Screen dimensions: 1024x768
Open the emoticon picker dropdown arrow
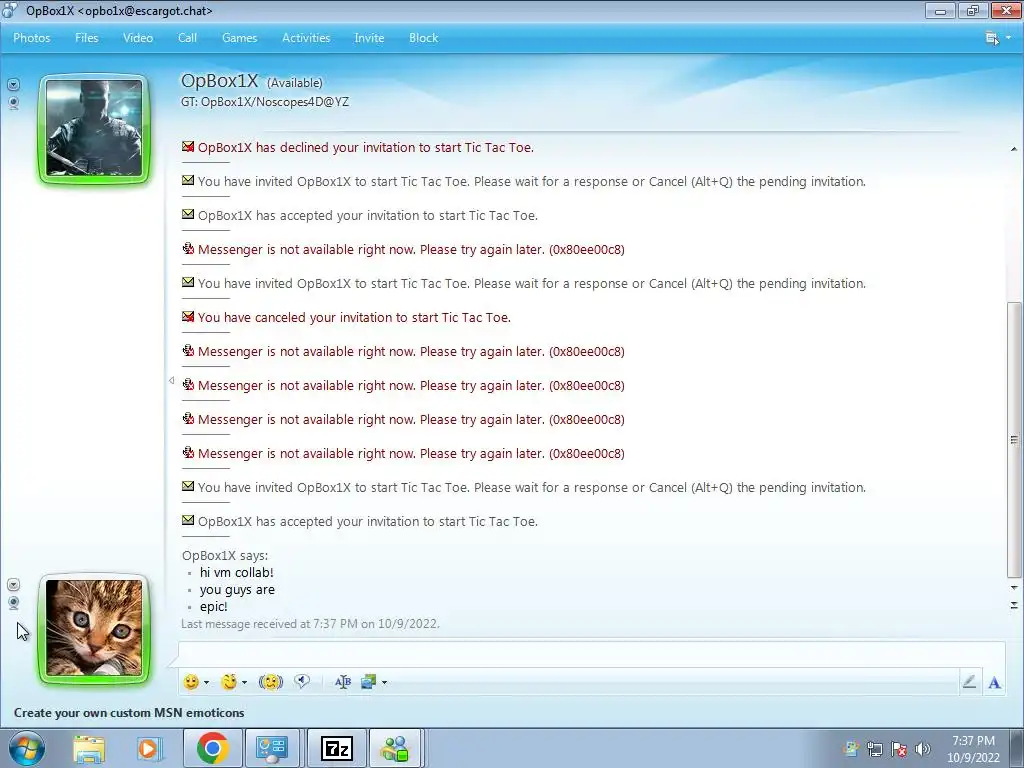click(206, 682)
